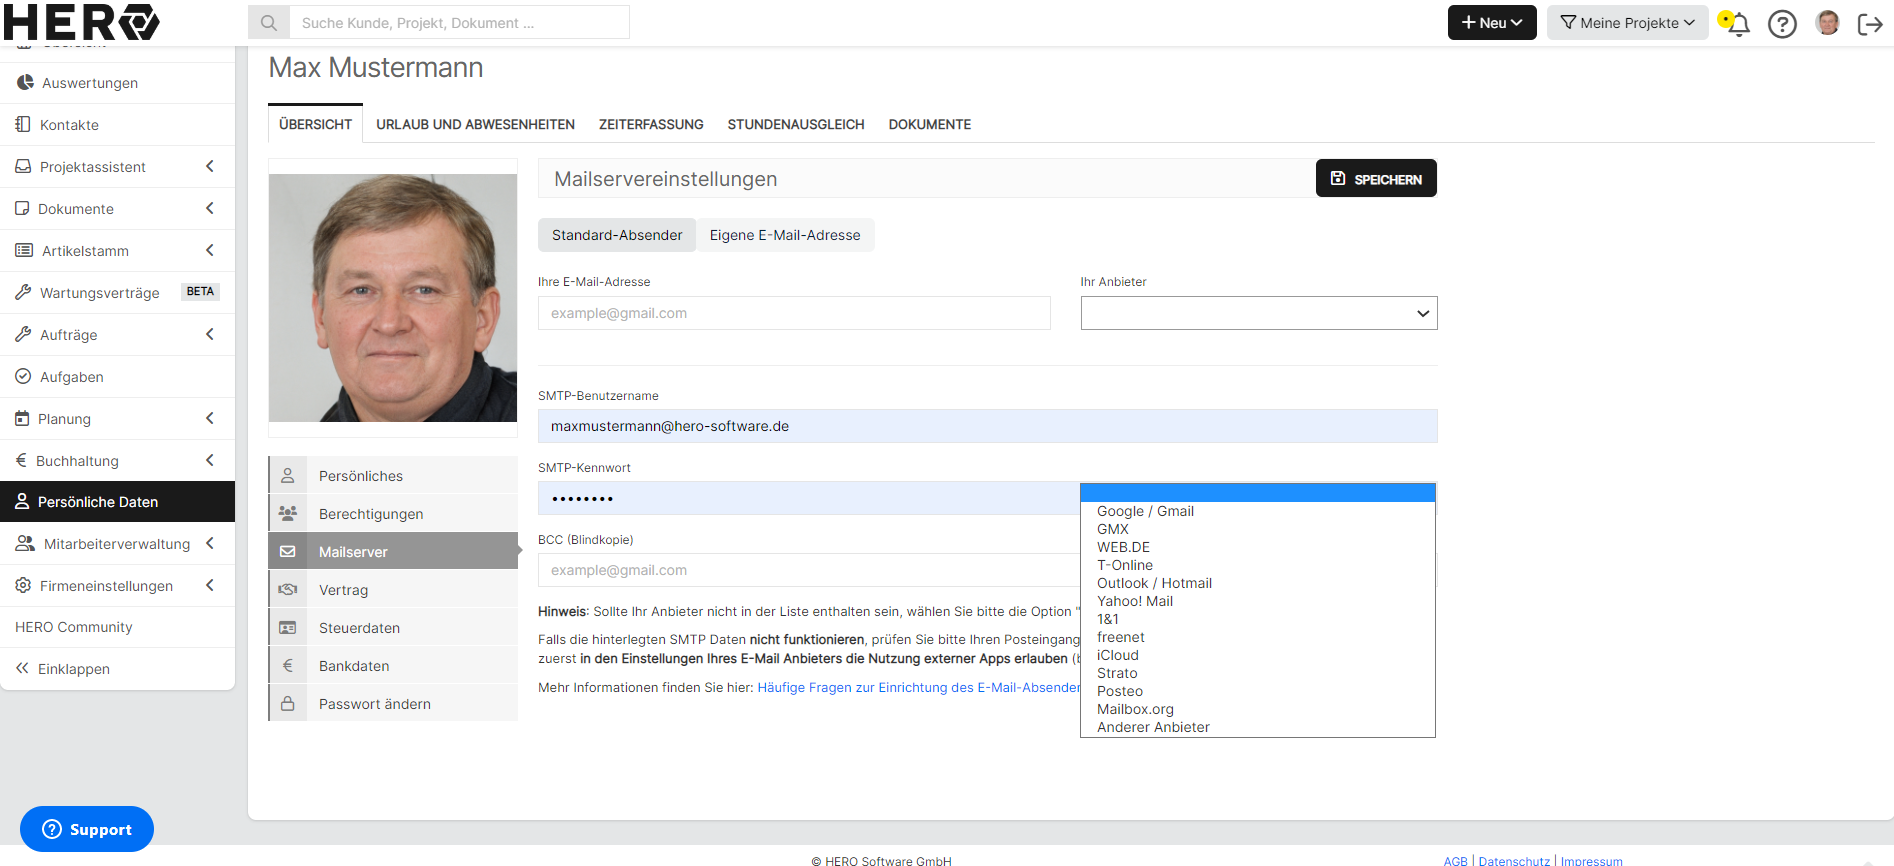The width and height of the screenshot is (1894, 866).
Task: Click the Planung calendar icon
Action: [22, 418]
